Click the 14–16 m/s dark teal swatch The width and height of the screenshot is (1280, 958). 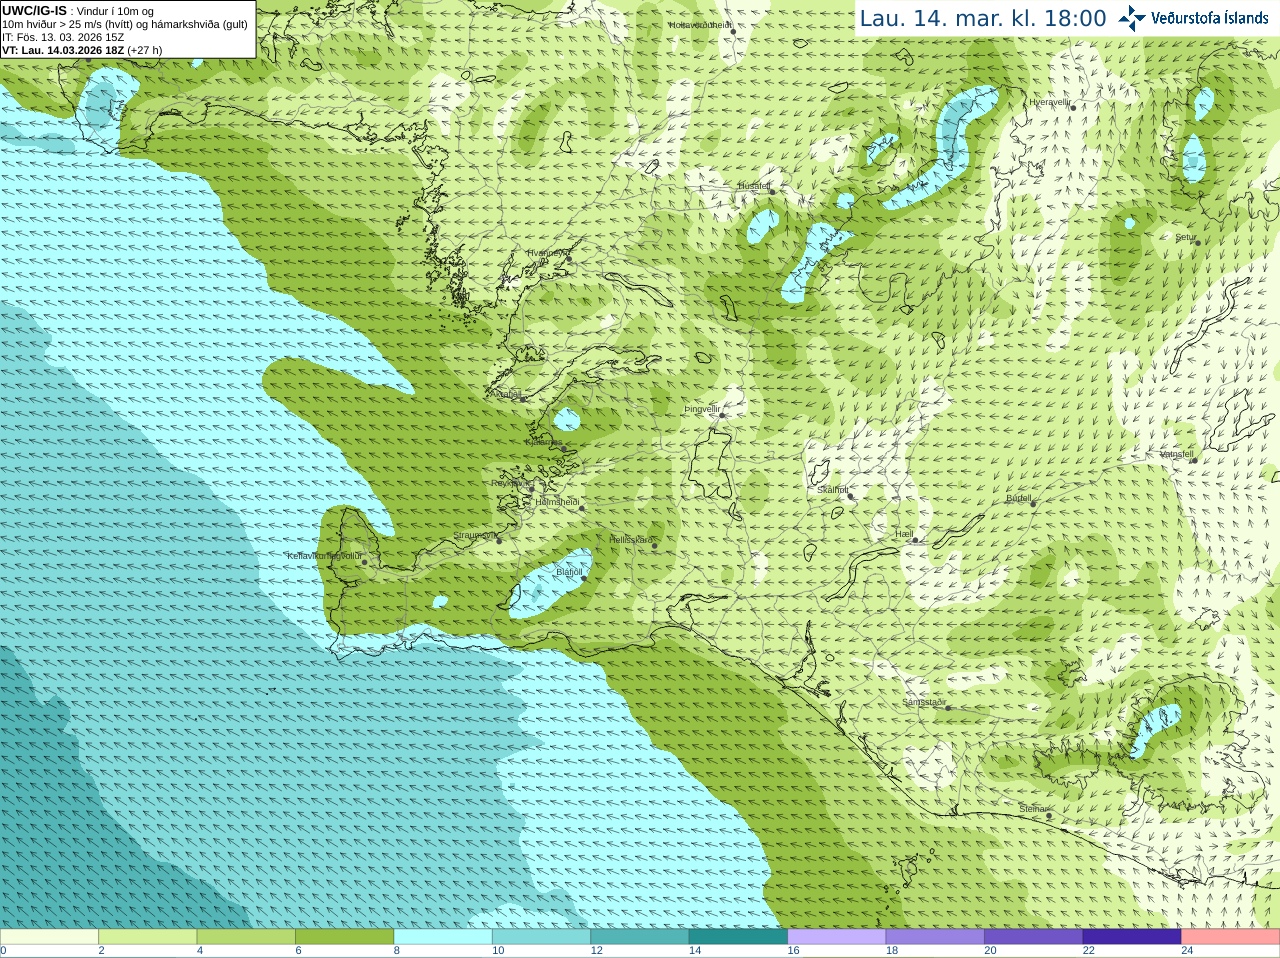click(738, 937)
